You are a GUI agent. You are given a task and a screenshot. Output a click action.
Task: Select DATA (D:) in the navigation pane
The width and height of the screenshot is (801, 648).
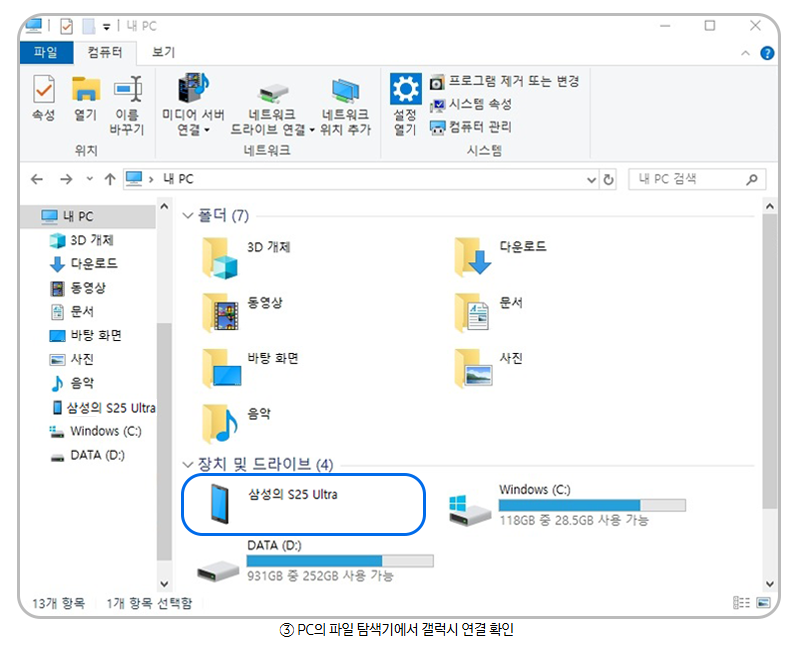[x=87, y=455]
